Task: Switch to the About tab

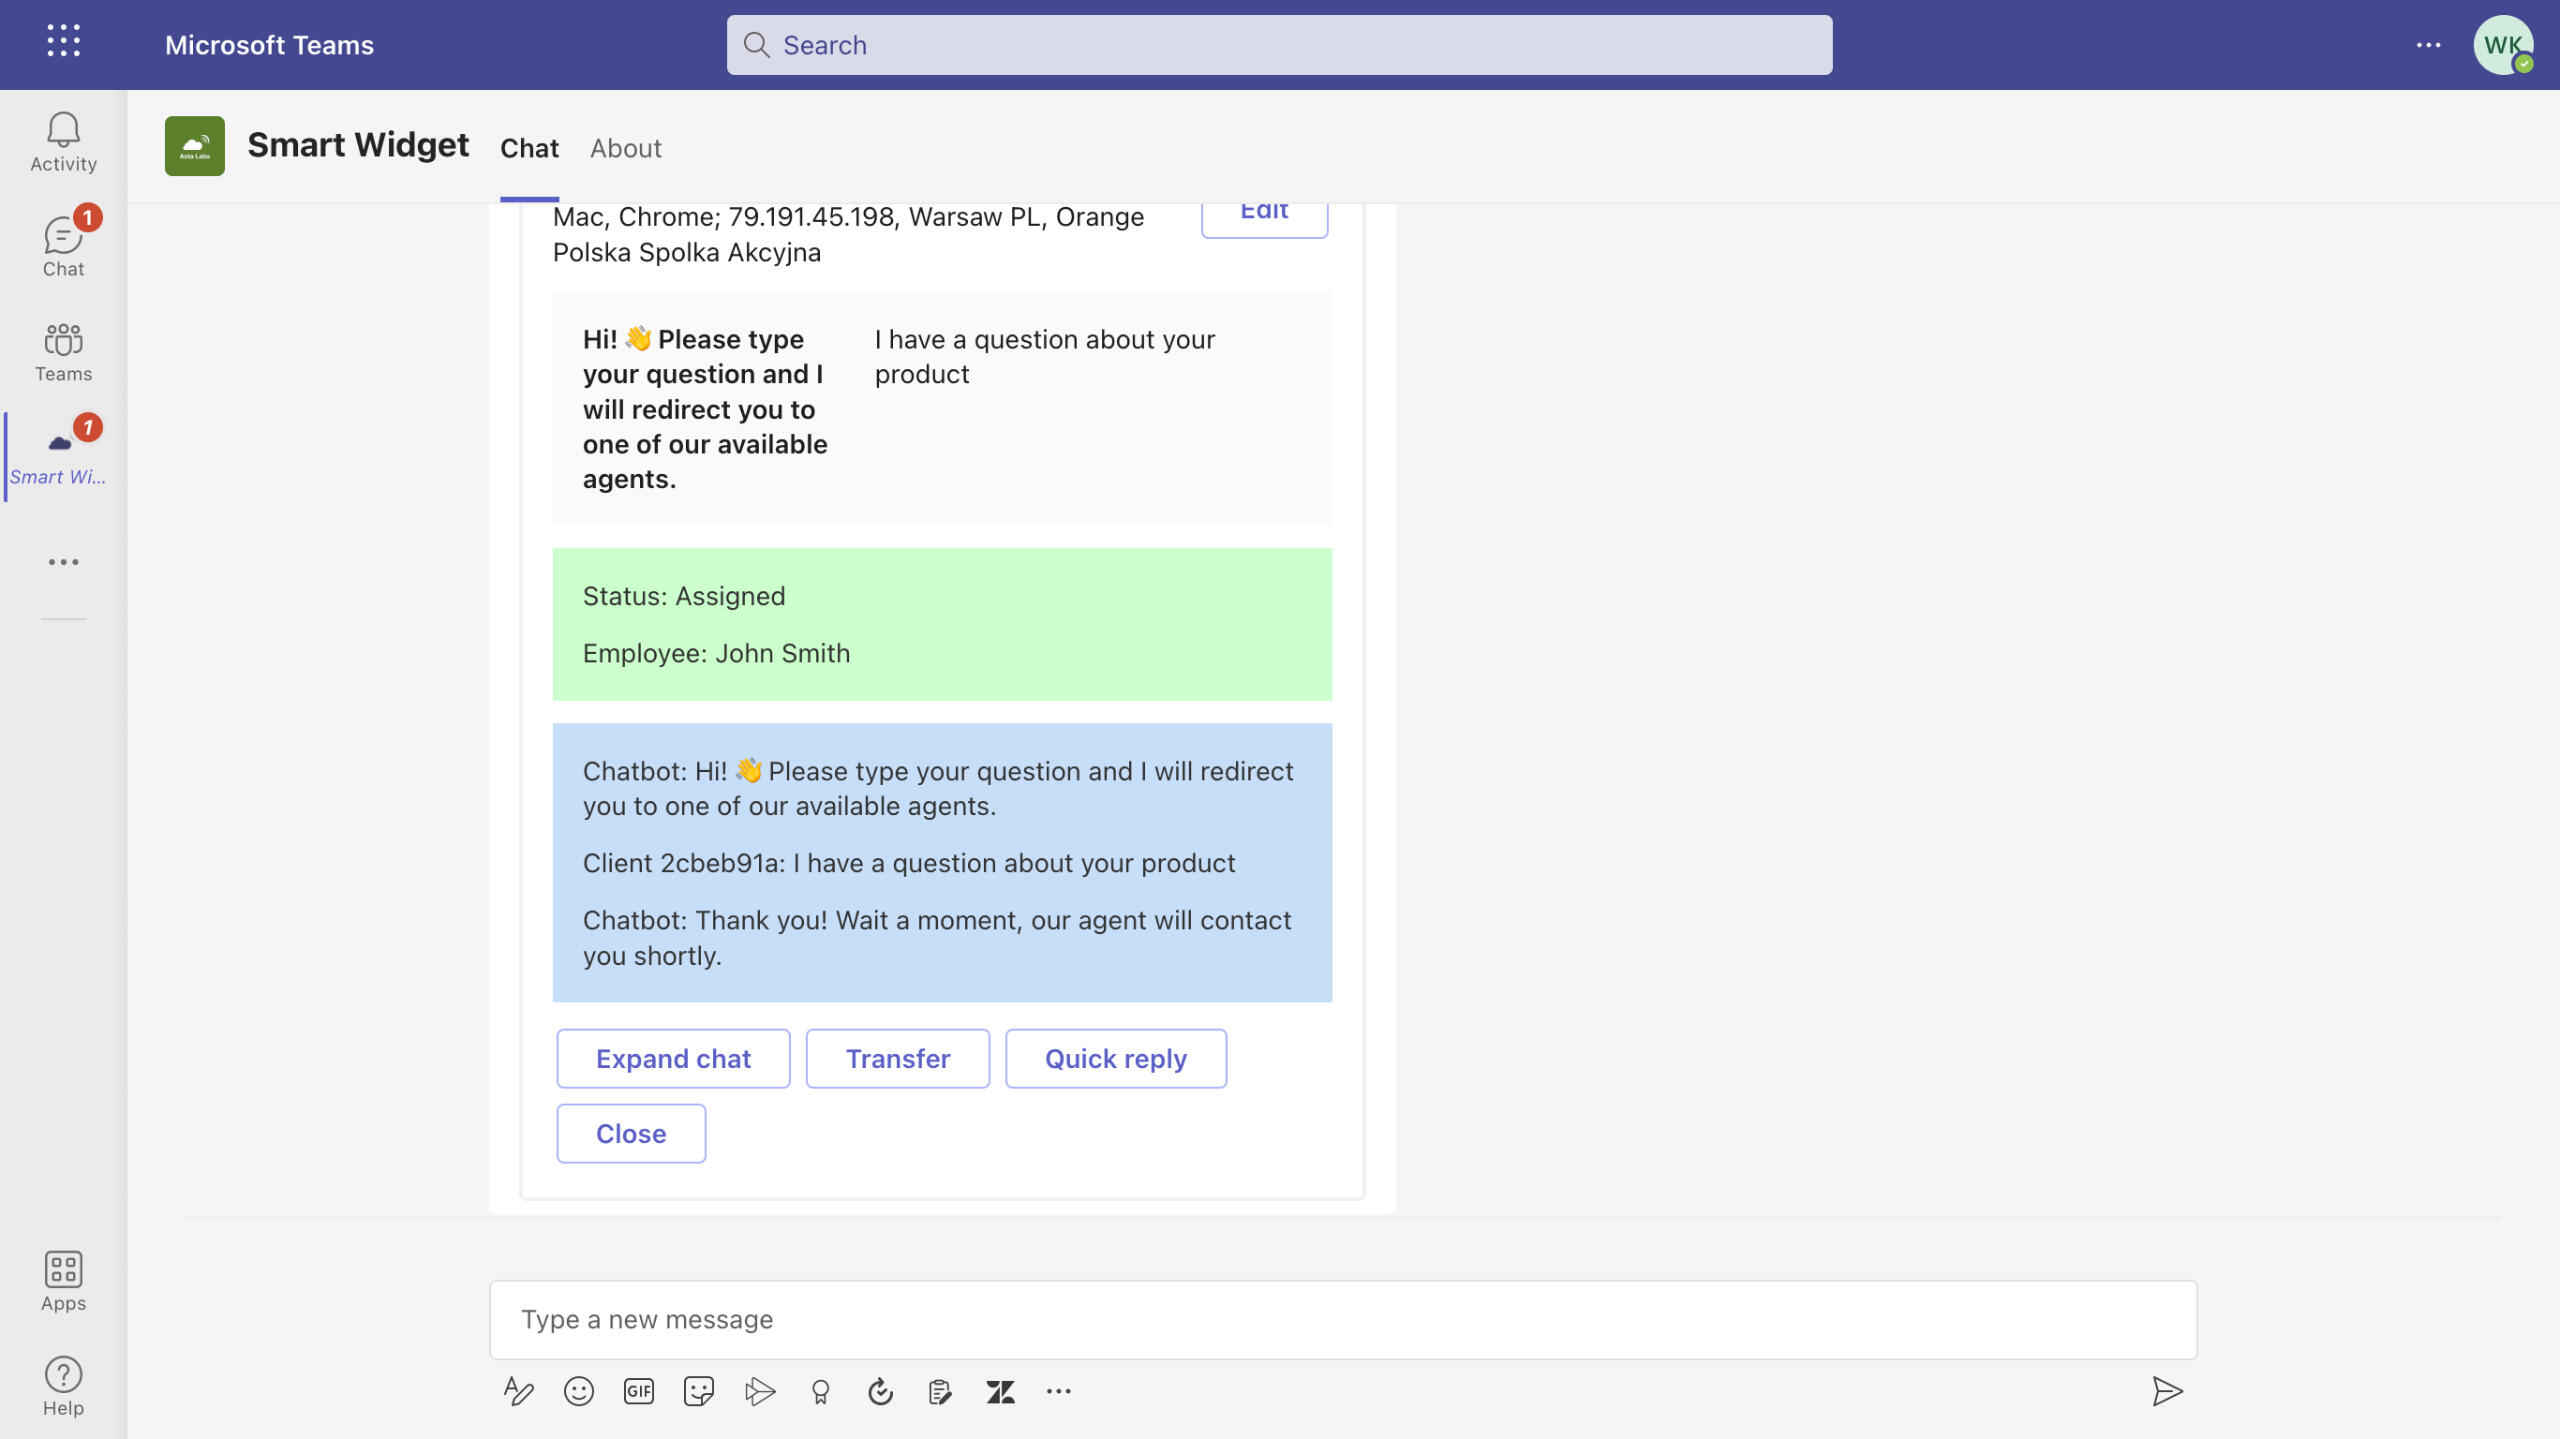Action: tap(625, 148)
